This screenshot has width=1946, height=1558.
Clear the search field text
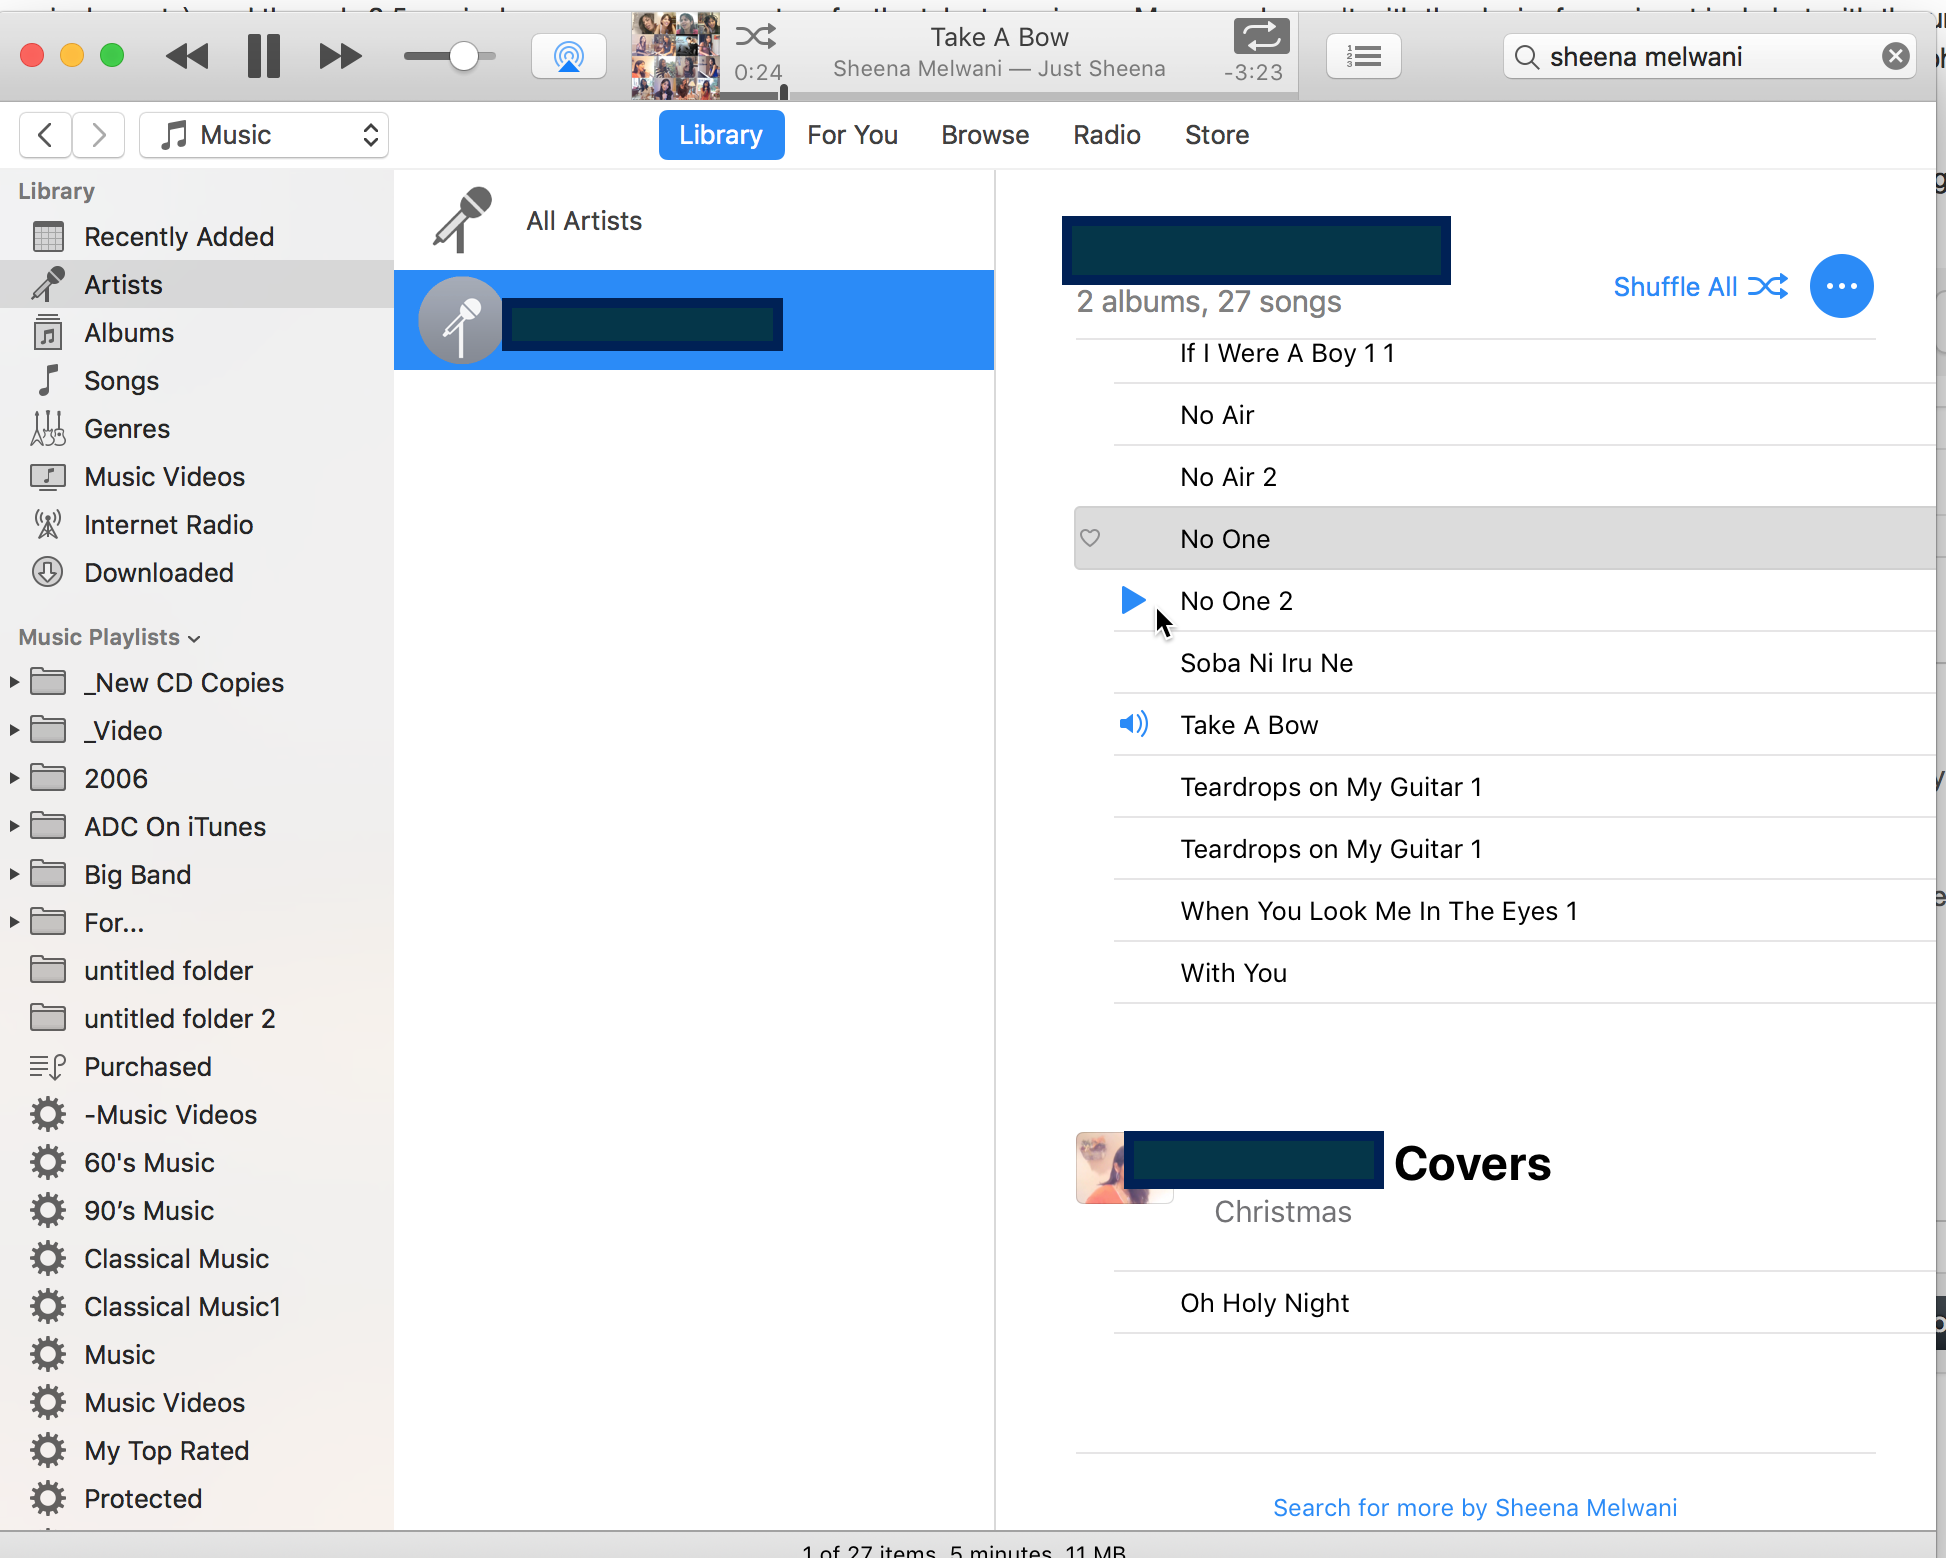coord(1895,56)
